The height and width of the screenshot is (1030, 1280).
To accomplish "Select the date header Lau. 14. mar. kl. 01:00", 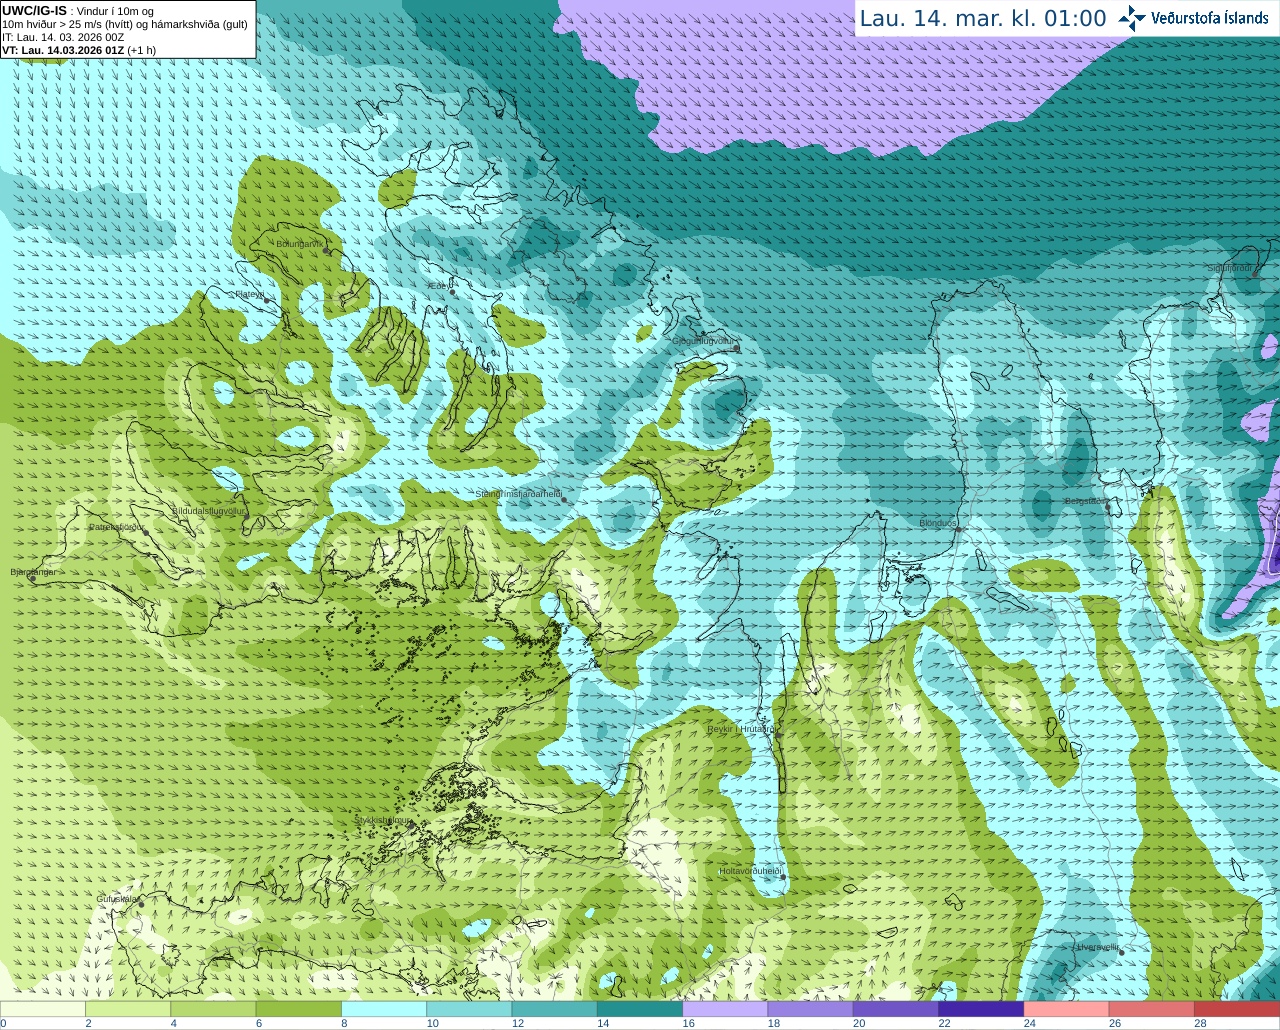I will coord(983,18).
